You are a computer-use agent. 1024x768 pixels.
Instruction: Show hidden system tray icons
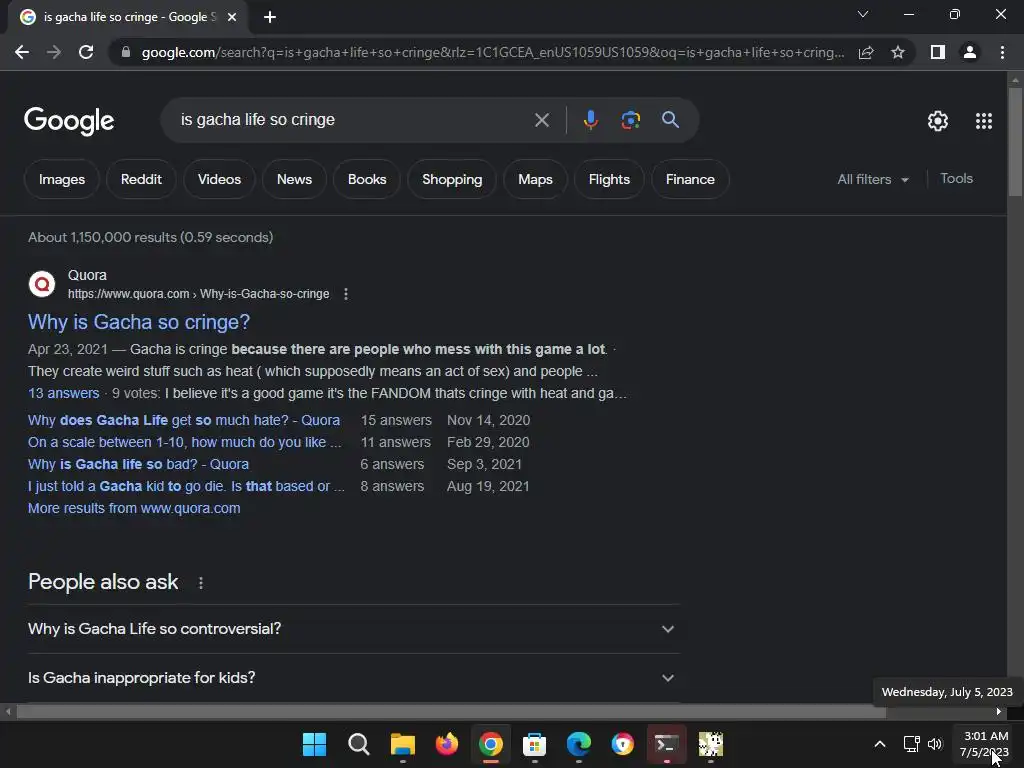[x=880, y=744]
